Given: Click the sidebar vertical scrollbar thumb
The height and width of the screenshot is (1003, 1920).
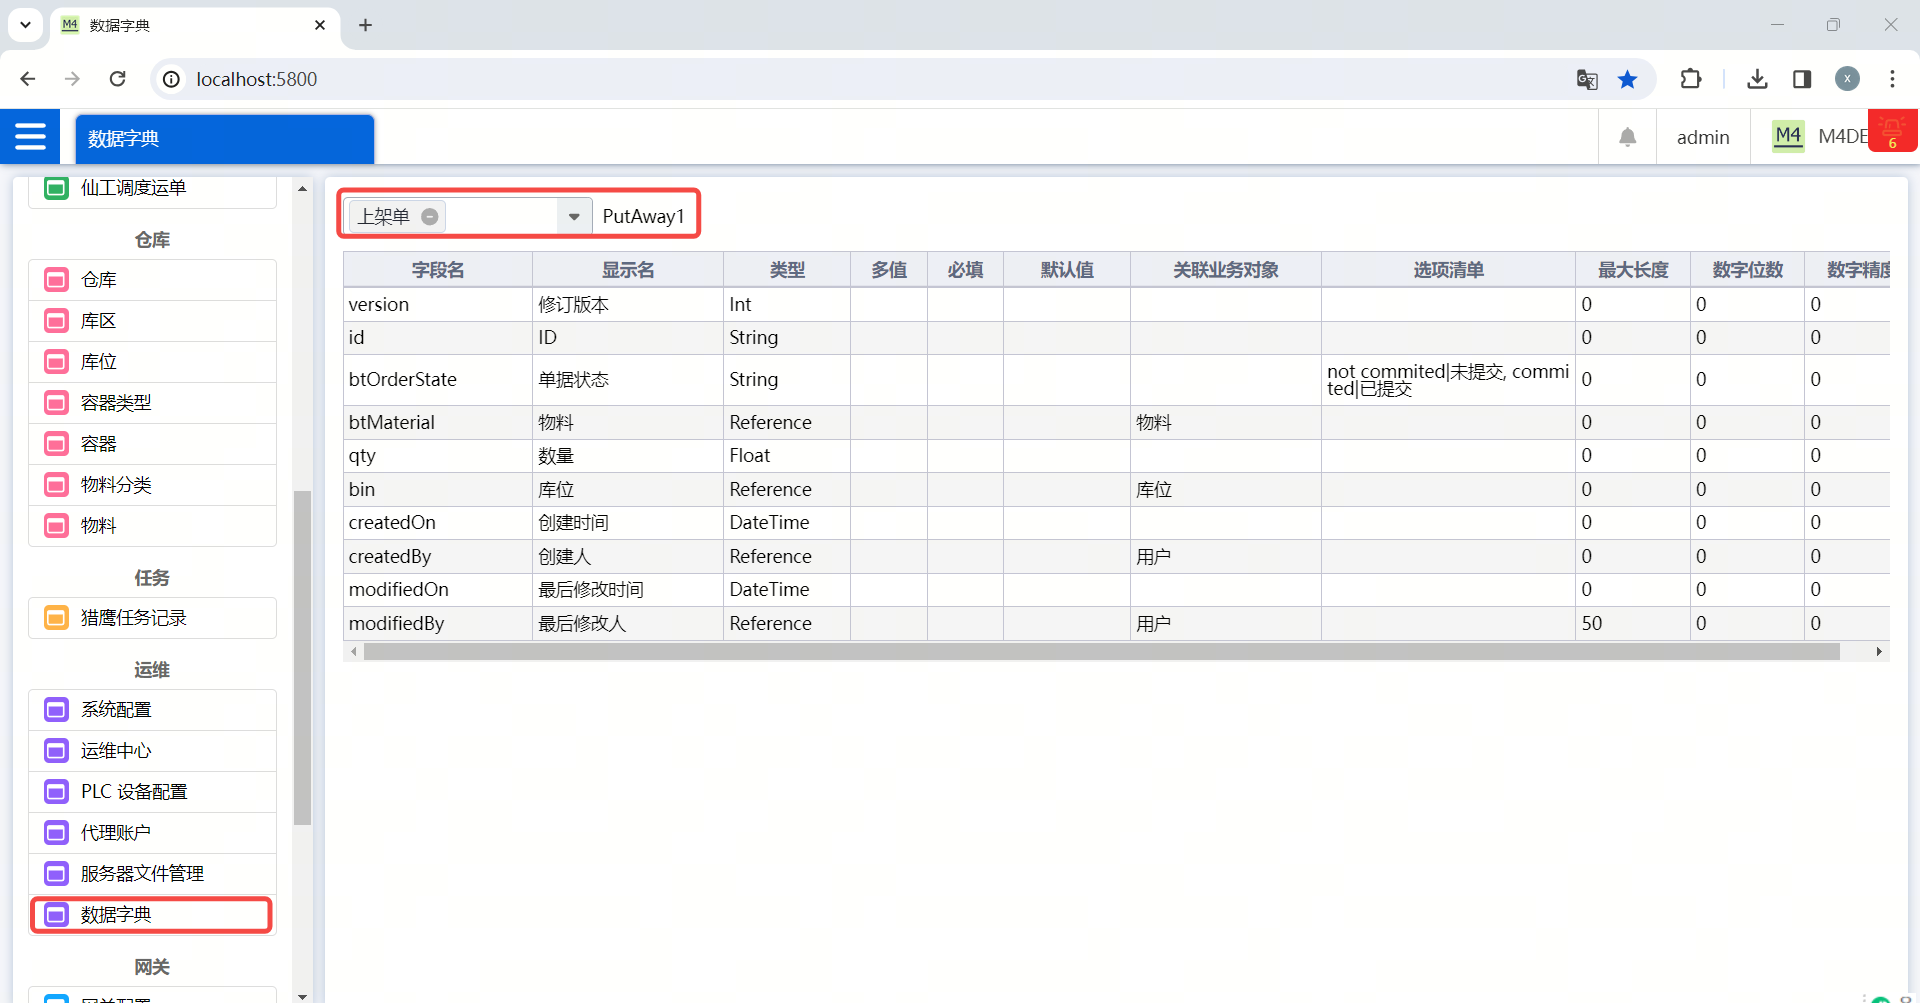Looking at the screenshot, I should (302, 658).
